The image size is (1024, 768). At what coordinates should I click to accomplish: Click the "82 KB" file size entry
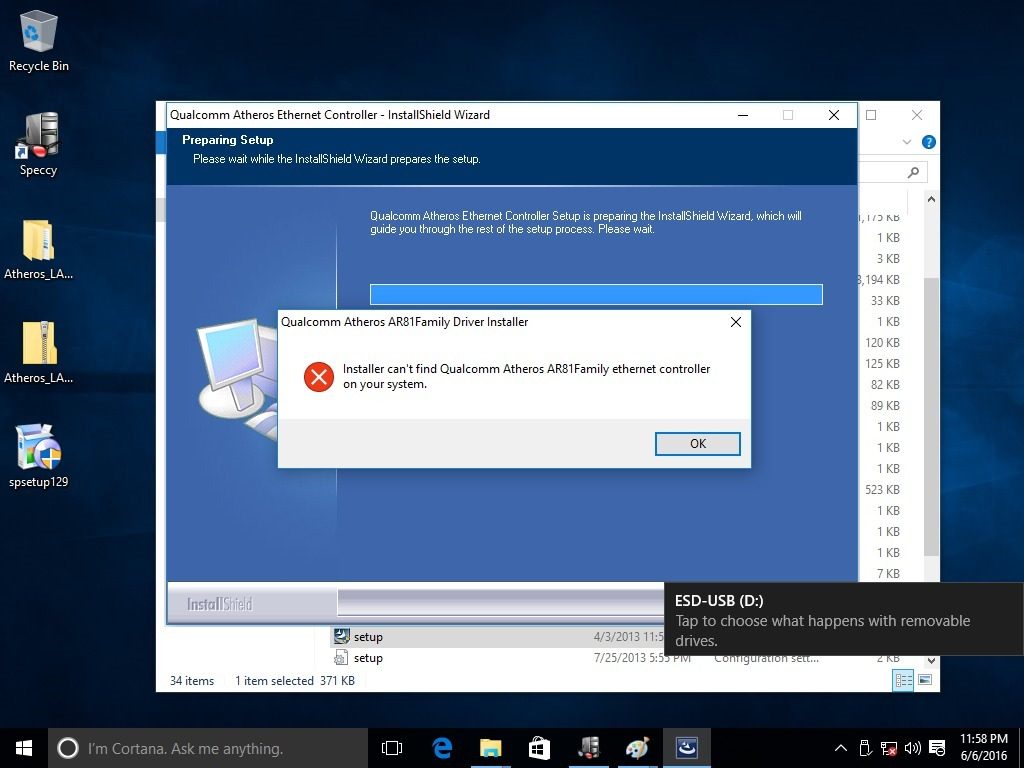tap(885, 385)
